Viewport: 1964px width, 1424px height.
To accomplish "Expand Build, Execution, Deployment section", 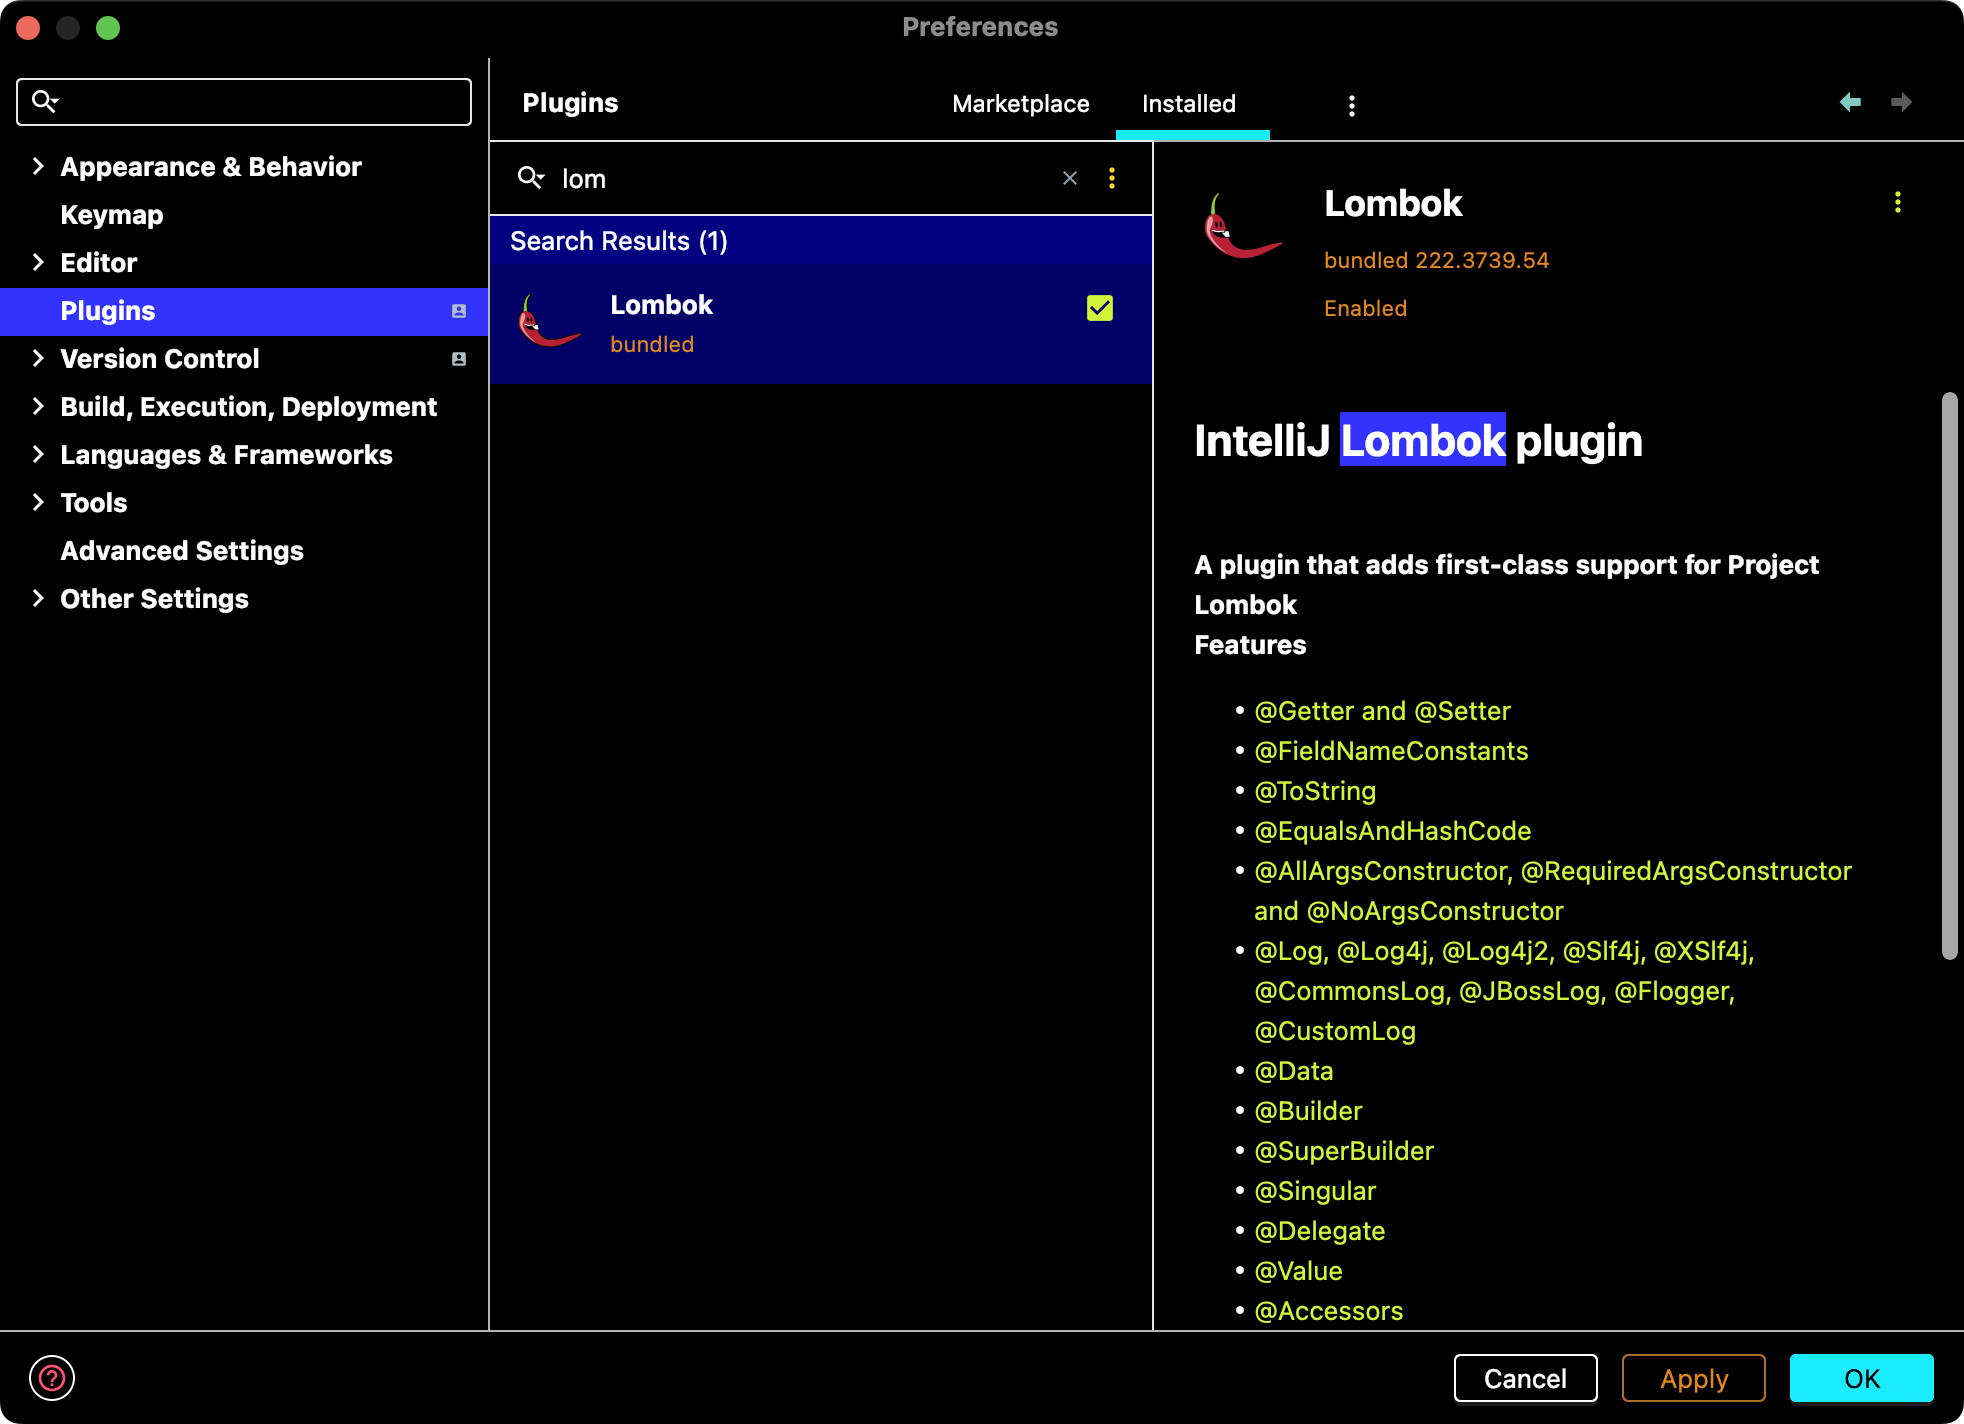I will click(x=38, y=406).
